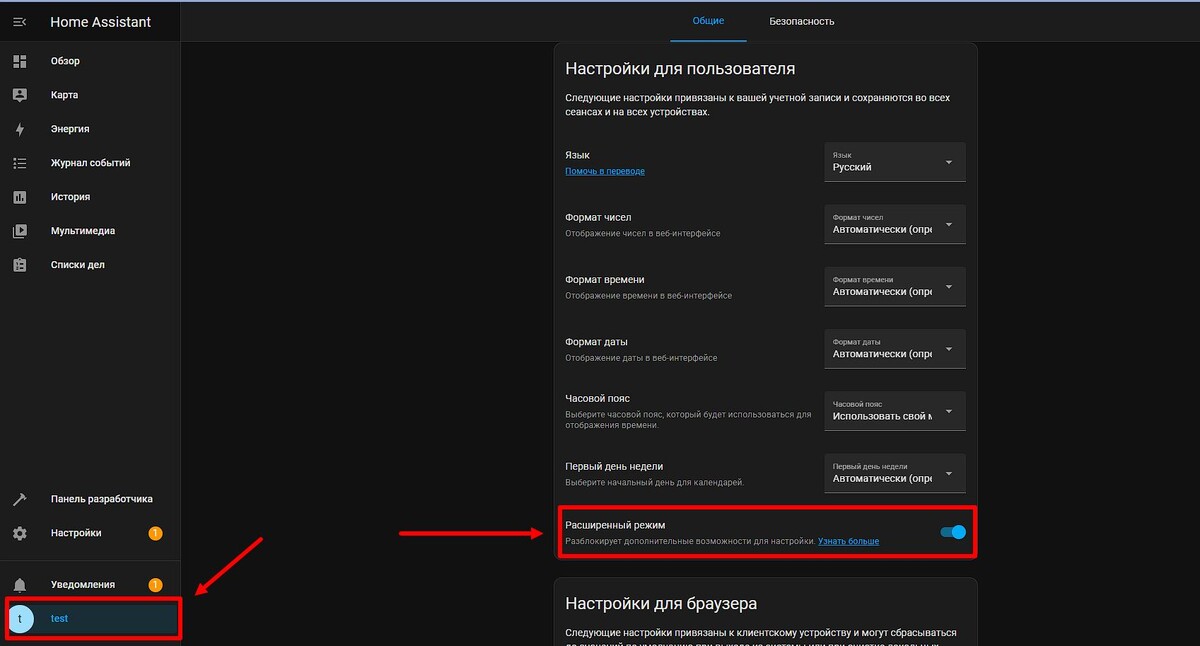
Task: Switch to the Общие tab
Action: [708, 21]
